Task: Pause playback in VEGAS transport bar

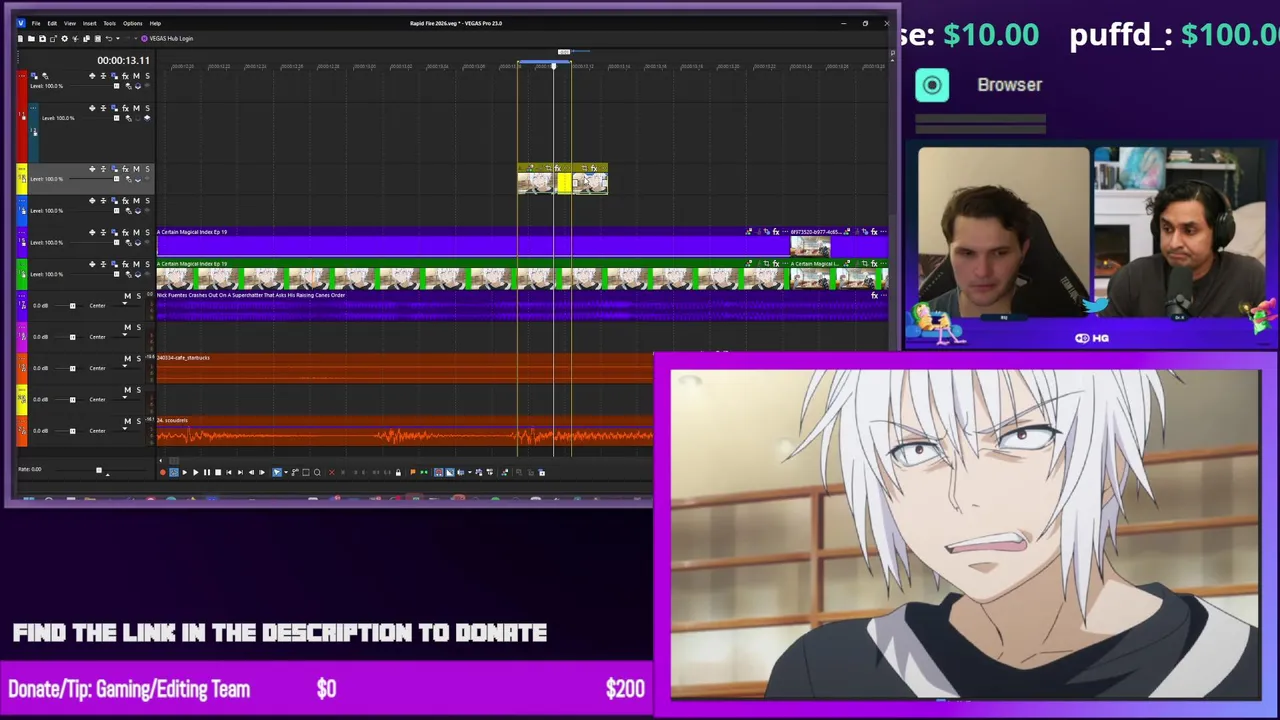Action: (207, 472)
